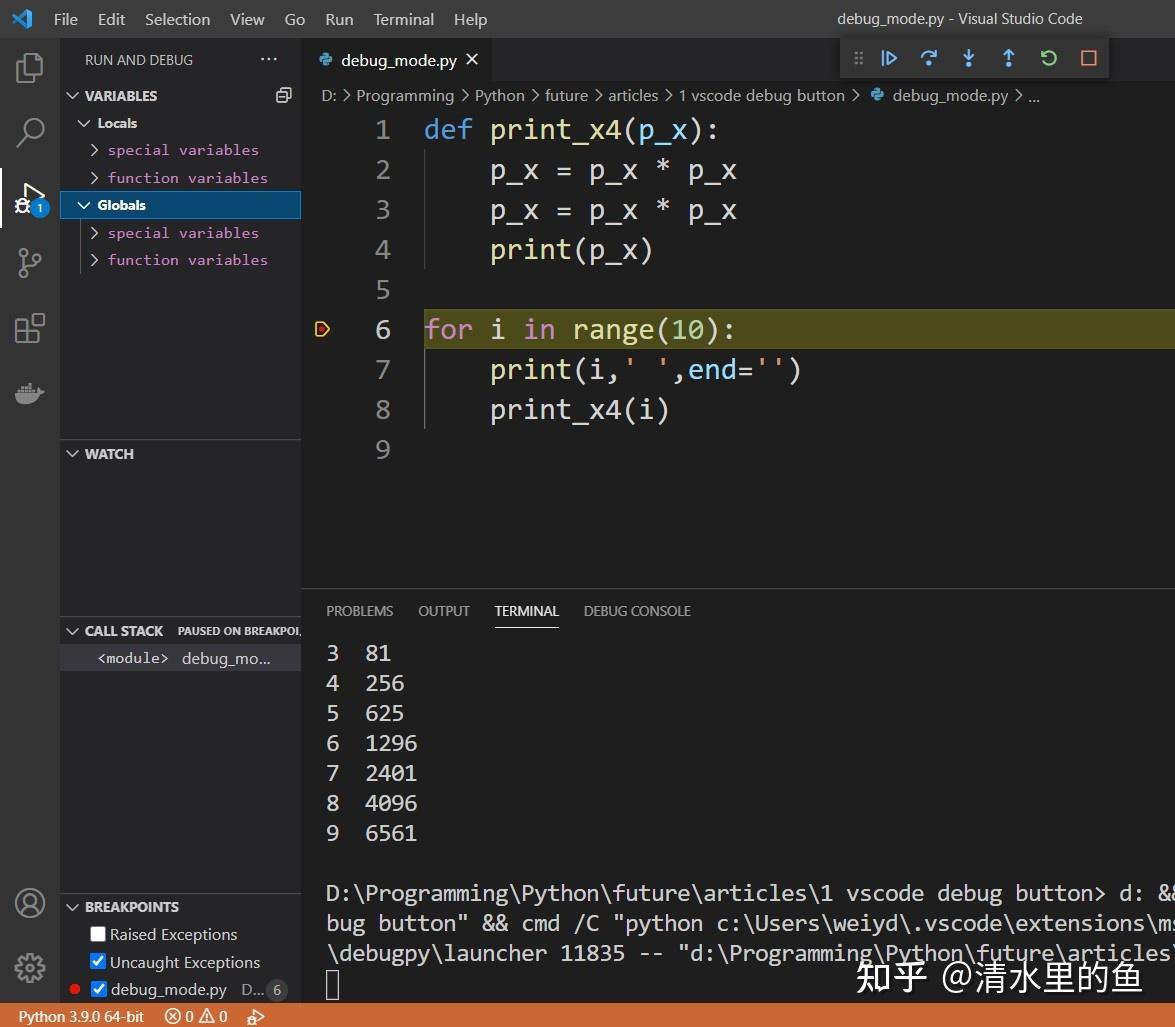Image resolution: width=1175 pixels, height=1027 pixels.
Task: Open the Source Control view
Action: pos(29,263)
